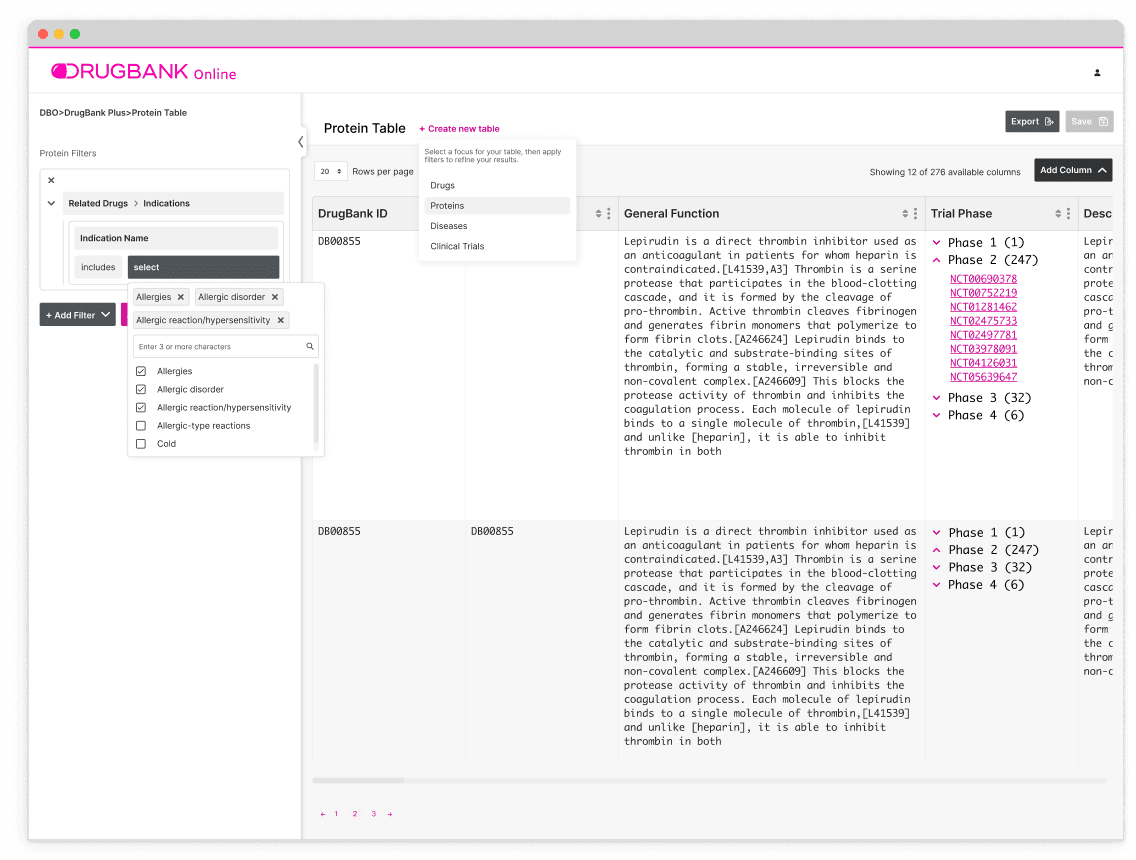This screenshot has height=860, width=1136.
Task: Uncheck the Allergic disorder checkbox
Action: pos(141,389)
